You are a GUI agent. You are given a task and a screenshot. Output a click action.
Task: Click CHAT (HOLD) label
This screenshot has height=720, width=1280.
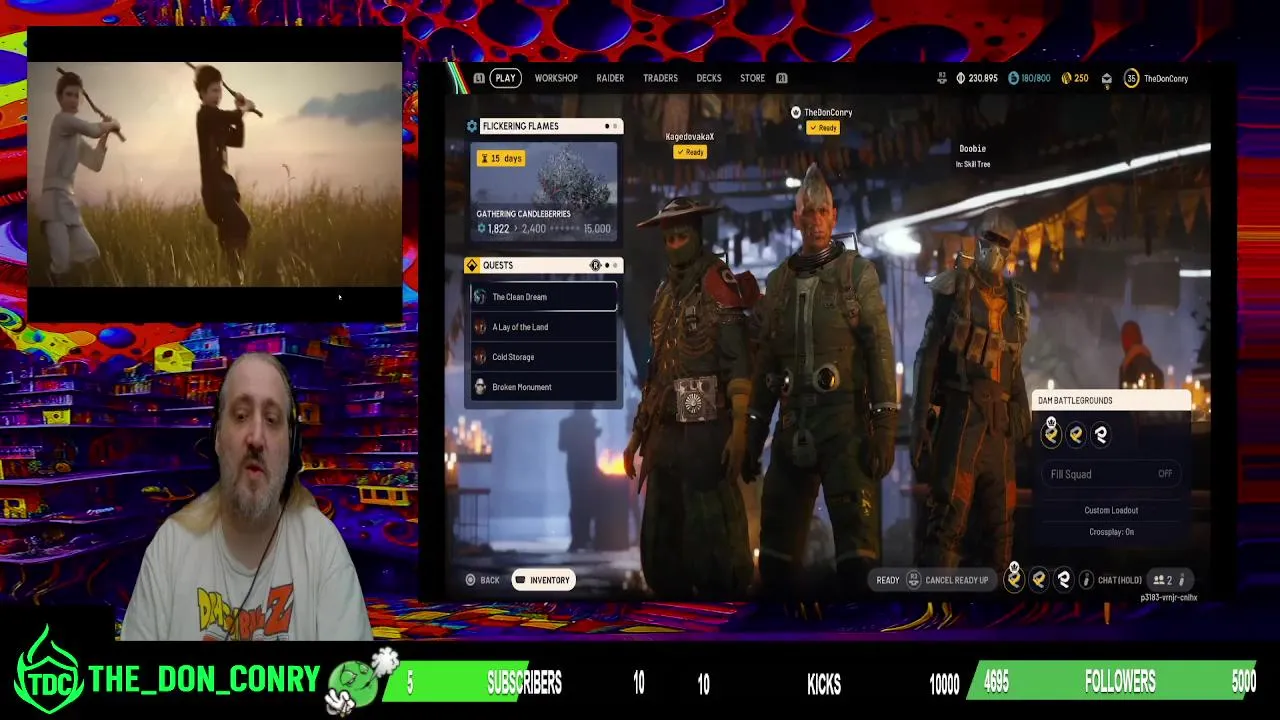pos(1119,580)
